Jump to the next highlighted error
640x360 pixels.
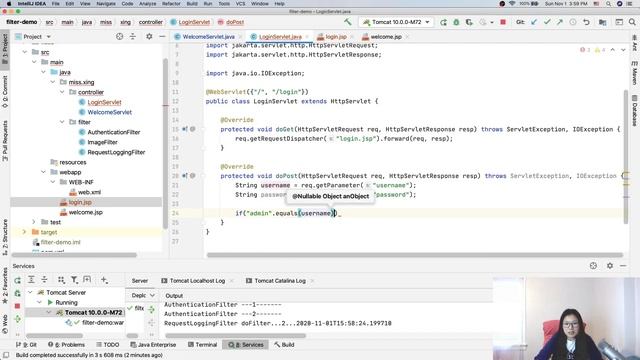623,50
